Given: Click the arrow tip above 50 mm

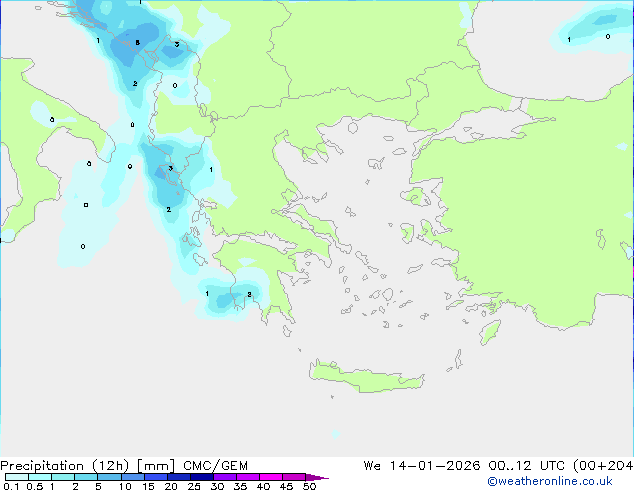Looking at the screenshot, I should click(x=317, y=477).
